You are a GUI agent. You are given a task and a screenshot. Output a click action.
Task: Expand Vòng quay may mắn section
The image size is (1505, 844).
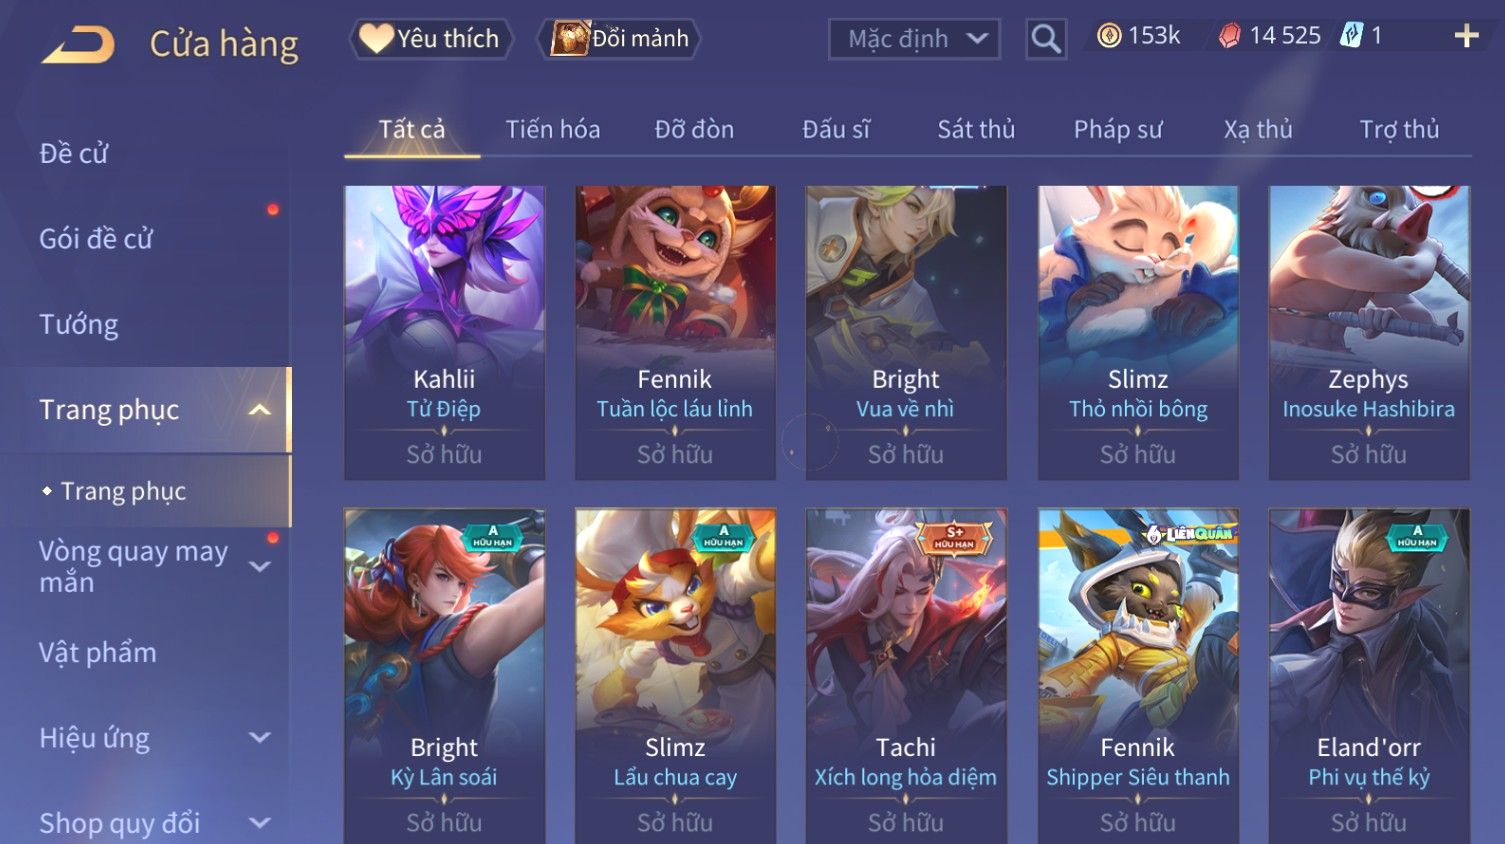point(259,567)
